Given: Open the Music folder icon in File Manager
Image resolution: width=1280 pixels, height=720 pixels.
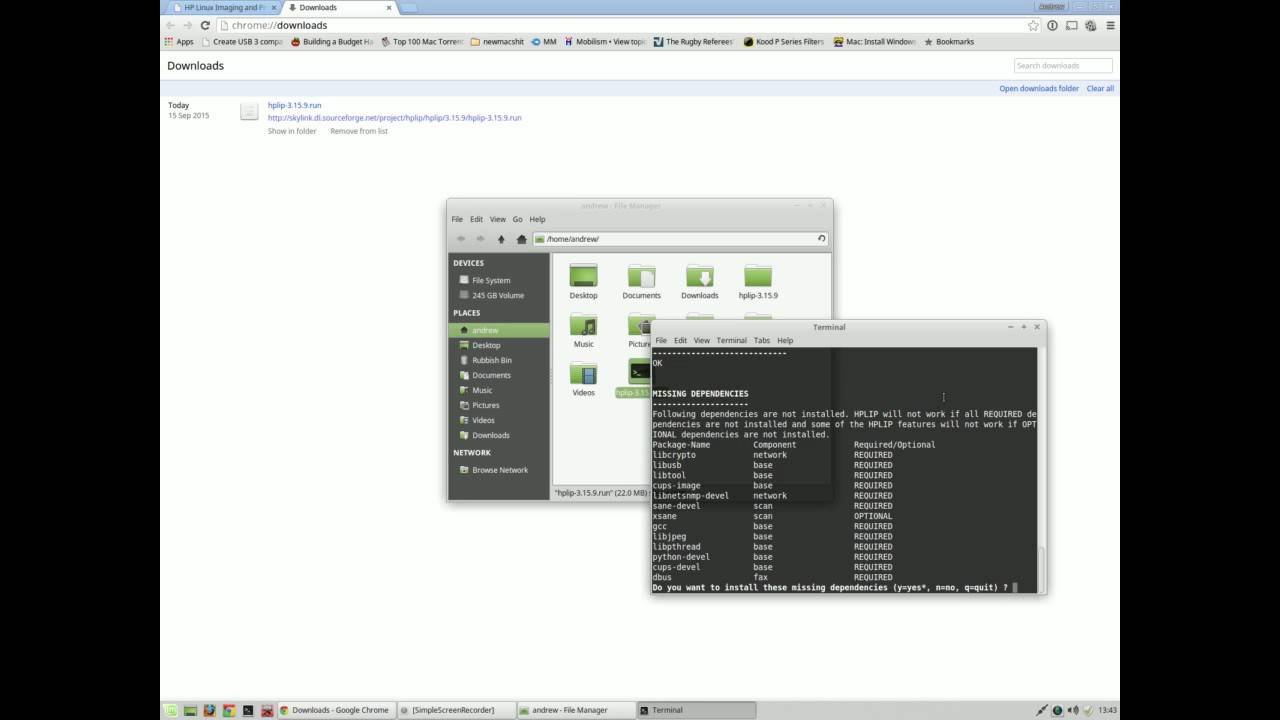Looking at the screenshot, I should [x=583, y=325].
